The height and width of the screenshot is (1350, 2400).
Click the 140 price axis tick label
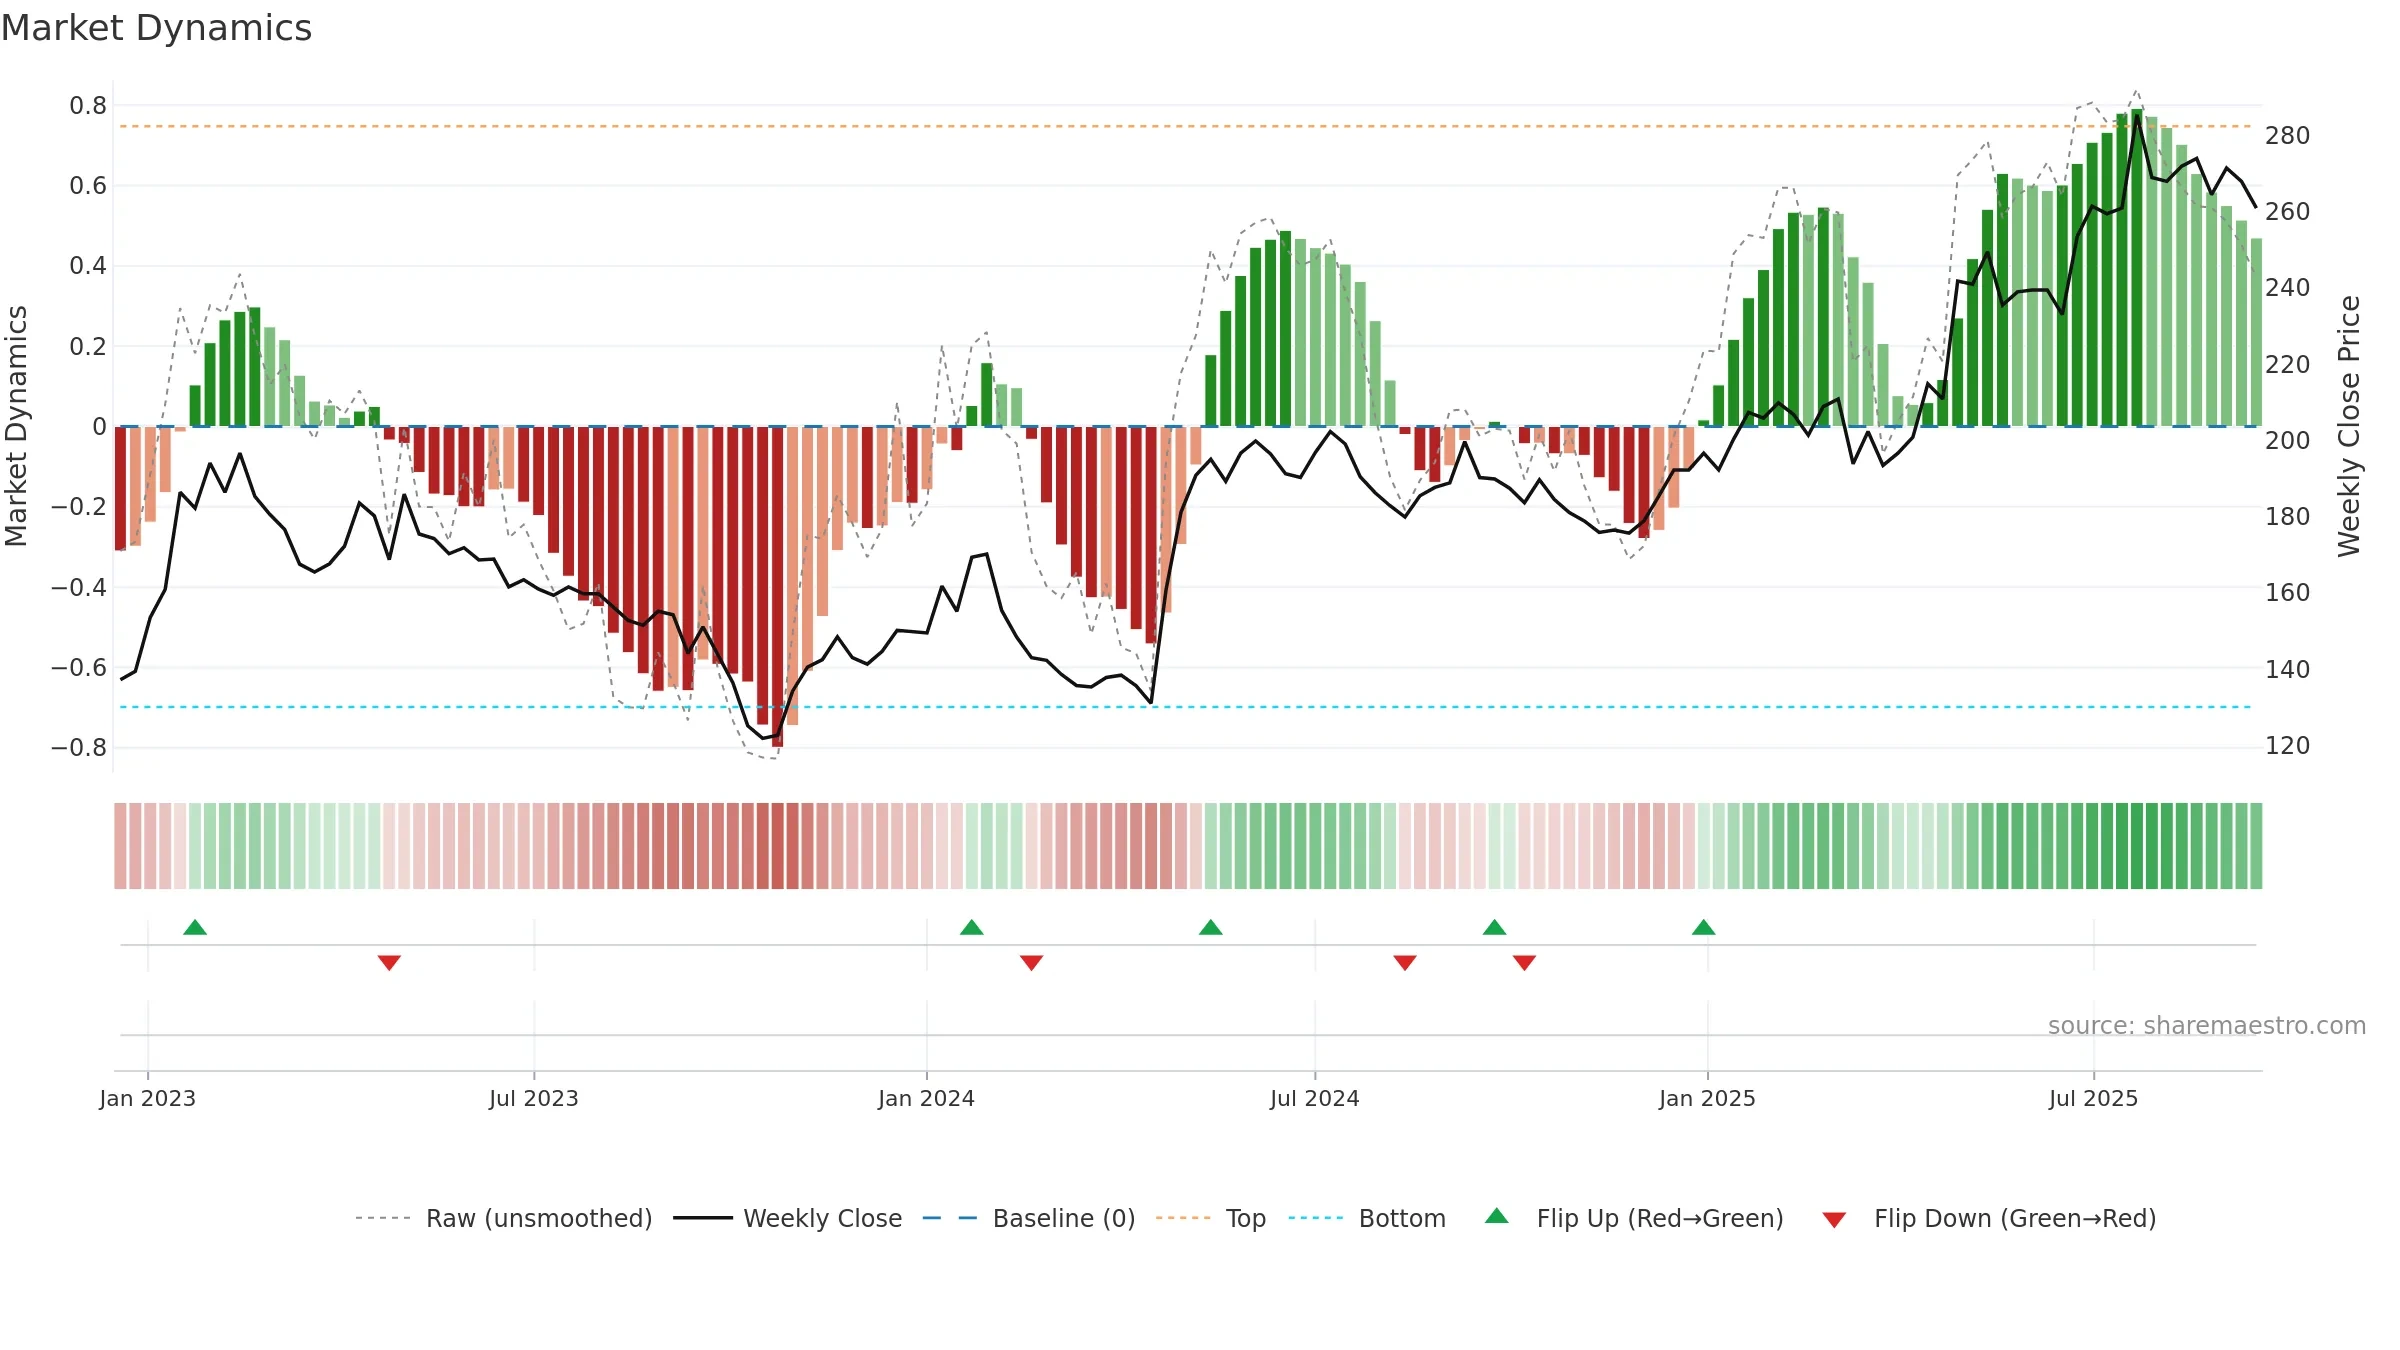click(x=2288, y=670)
